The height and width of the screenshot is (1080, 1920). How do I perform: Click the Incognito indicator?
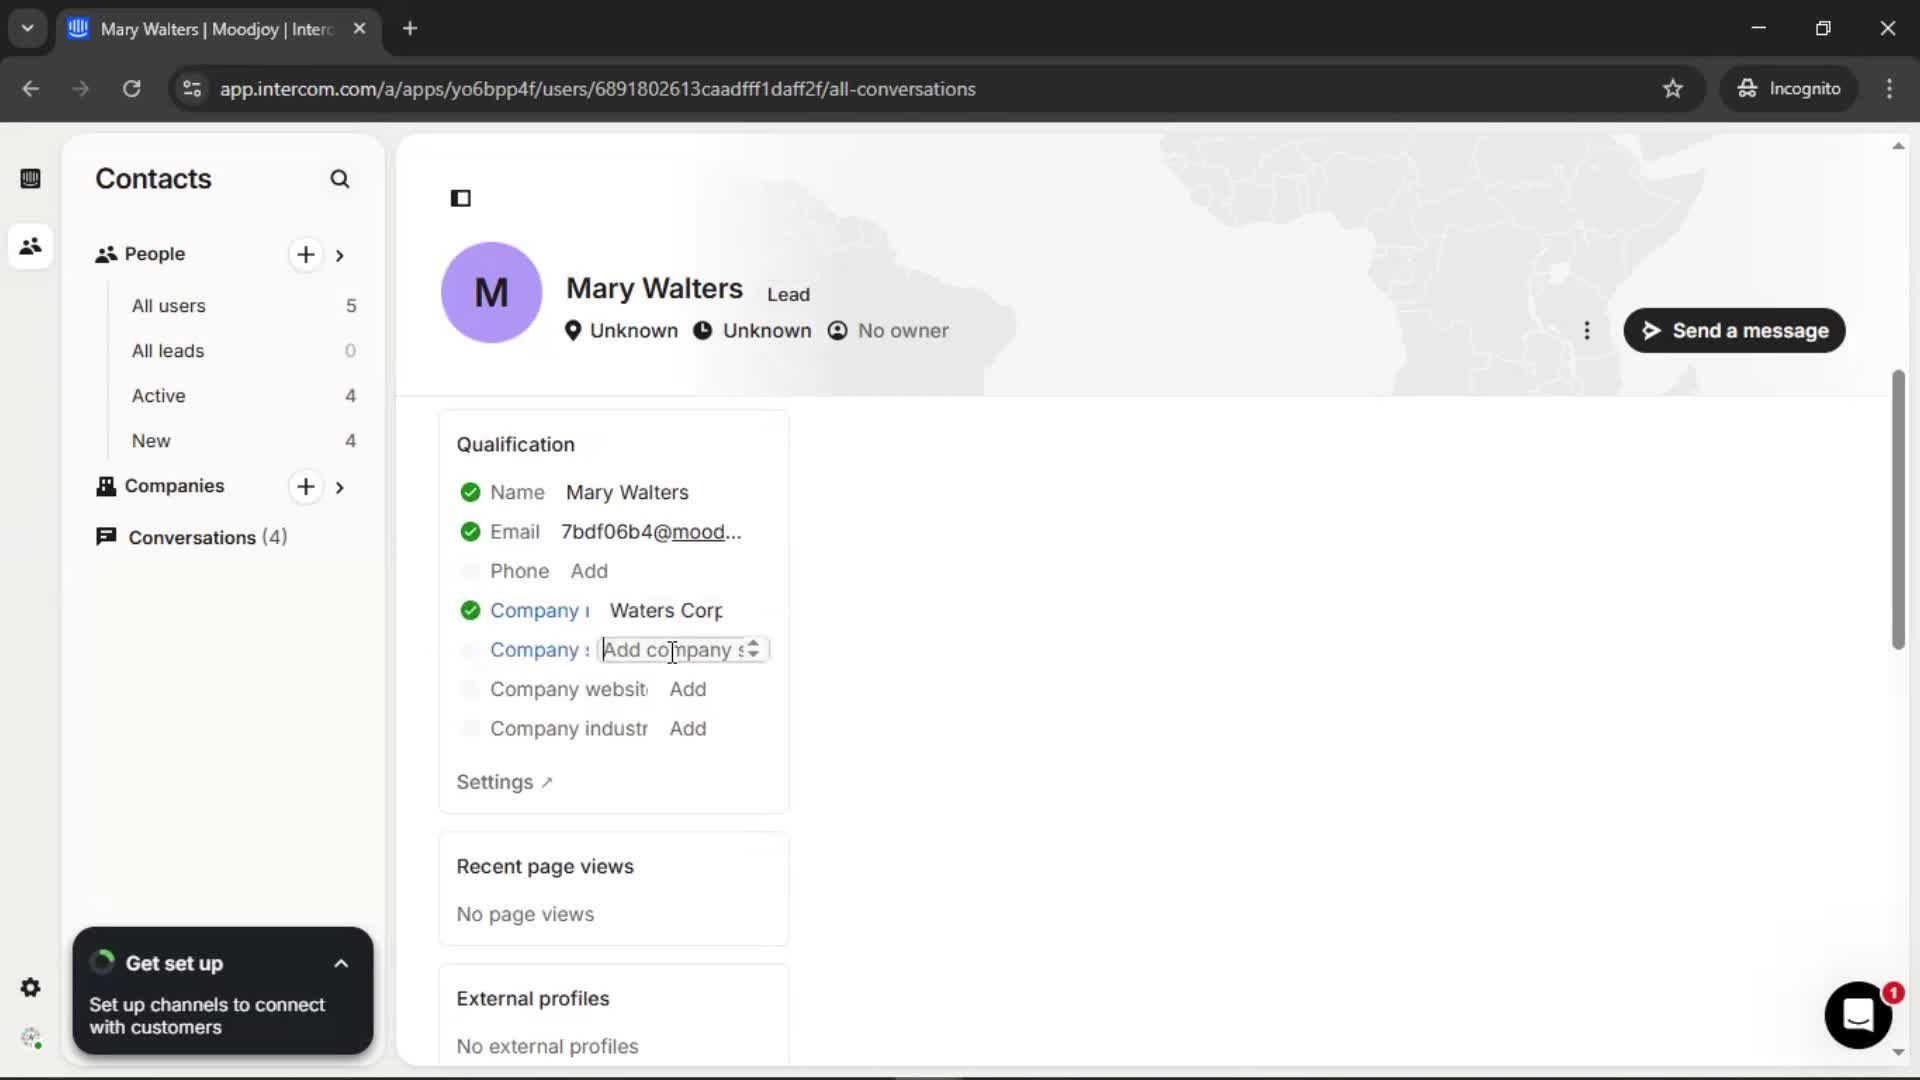(x=1789, y=89)
